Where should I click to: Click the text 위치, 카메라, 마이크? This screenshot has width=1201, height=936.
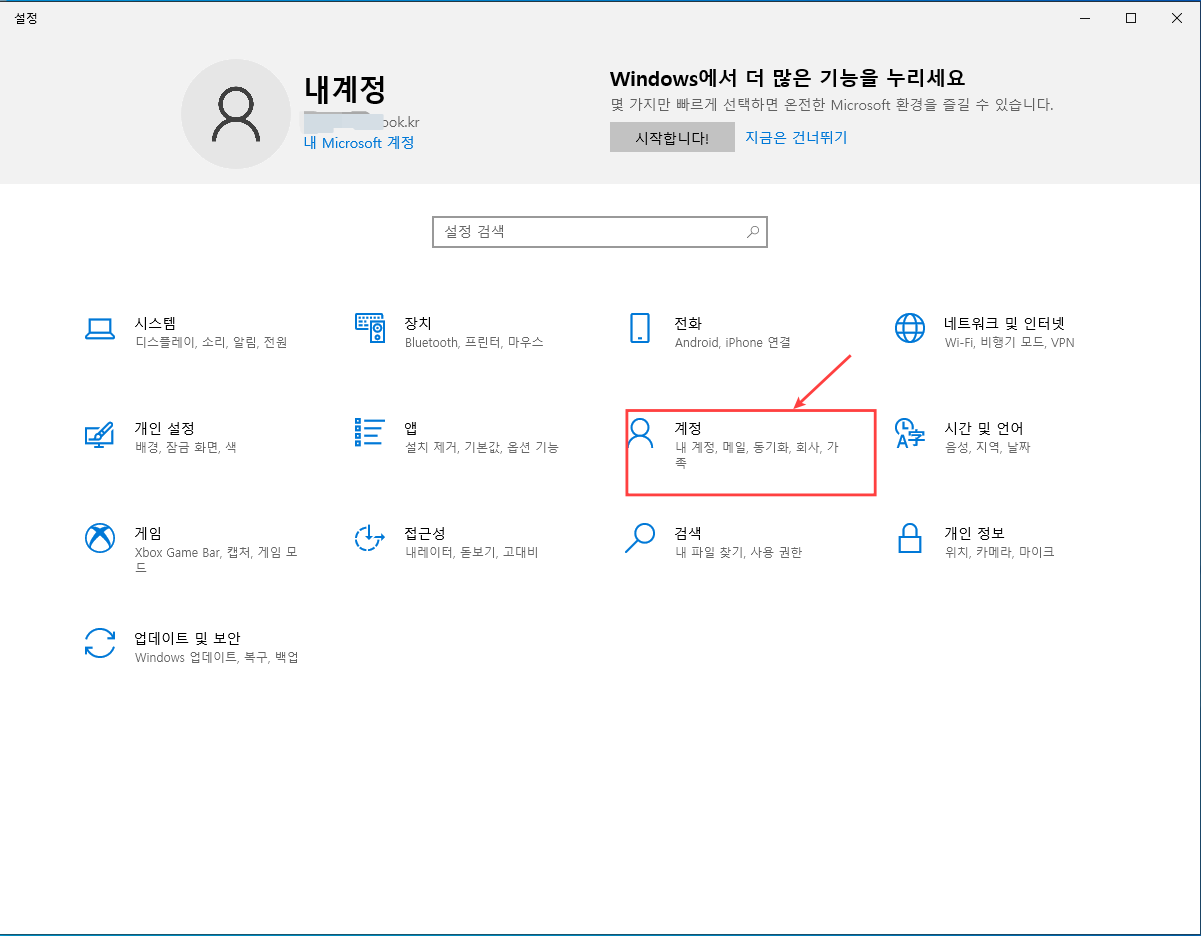point(1000,552)
